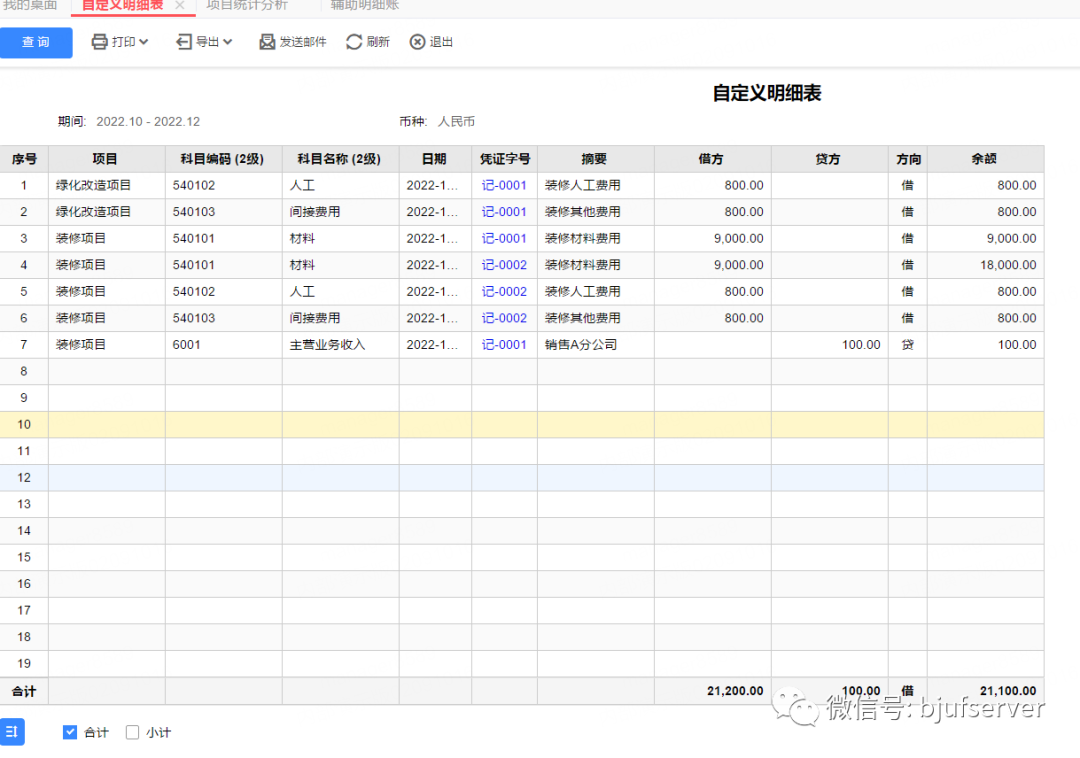Screen dimensions: 1080x758
Task: Close the 自定义明细表 tab
Action: (179, 6)
